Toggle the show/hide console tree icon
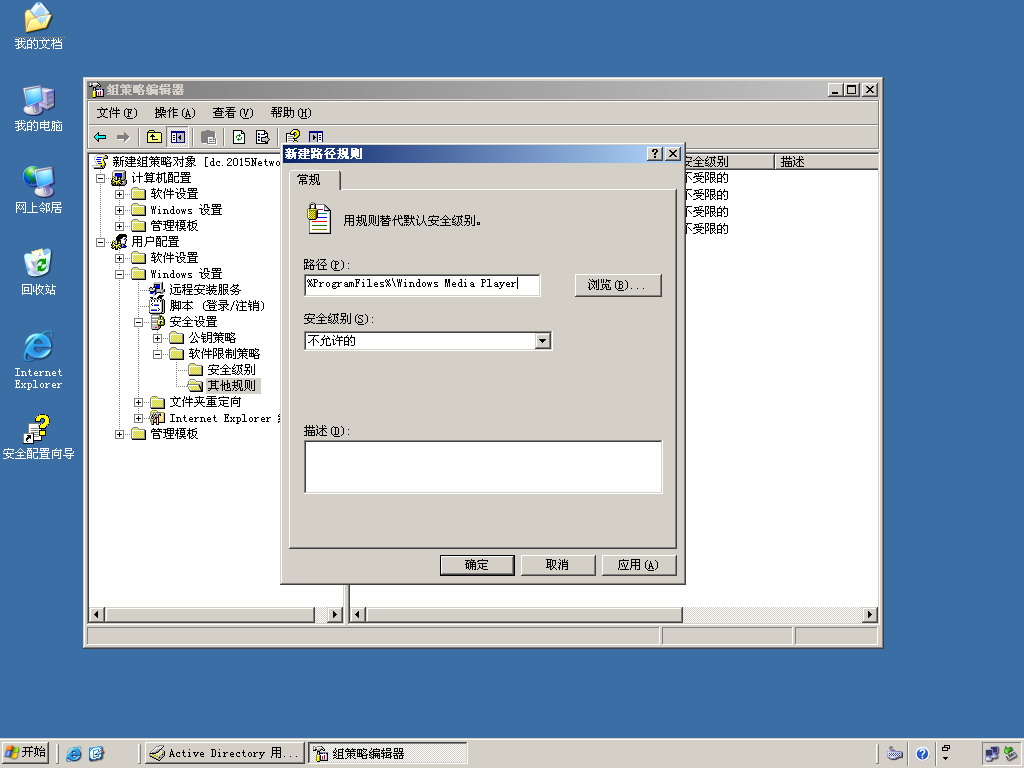Image resolution: width=1024 pixels, height=768 pixels. 178,137
